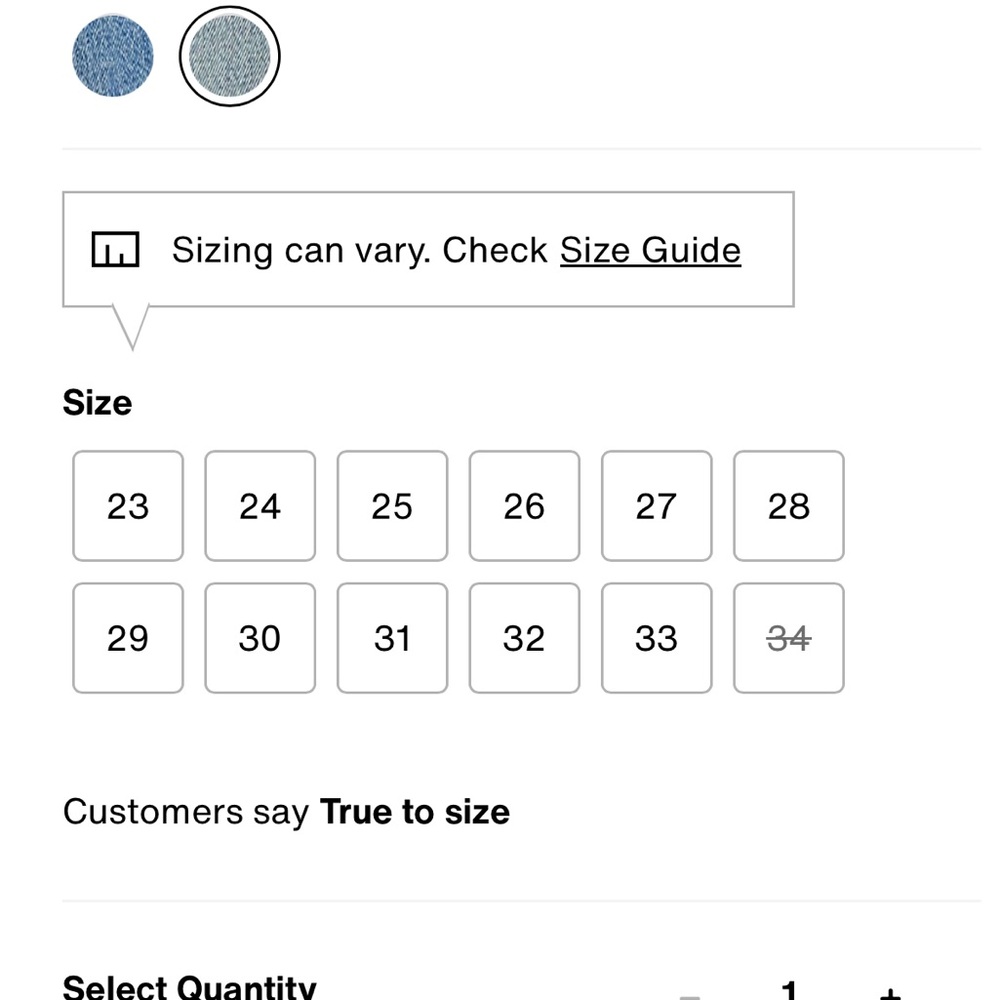The width and height of the screenshot is (1000, 1000).
Task: Tap the size 31 box
Action: (392, 638)
